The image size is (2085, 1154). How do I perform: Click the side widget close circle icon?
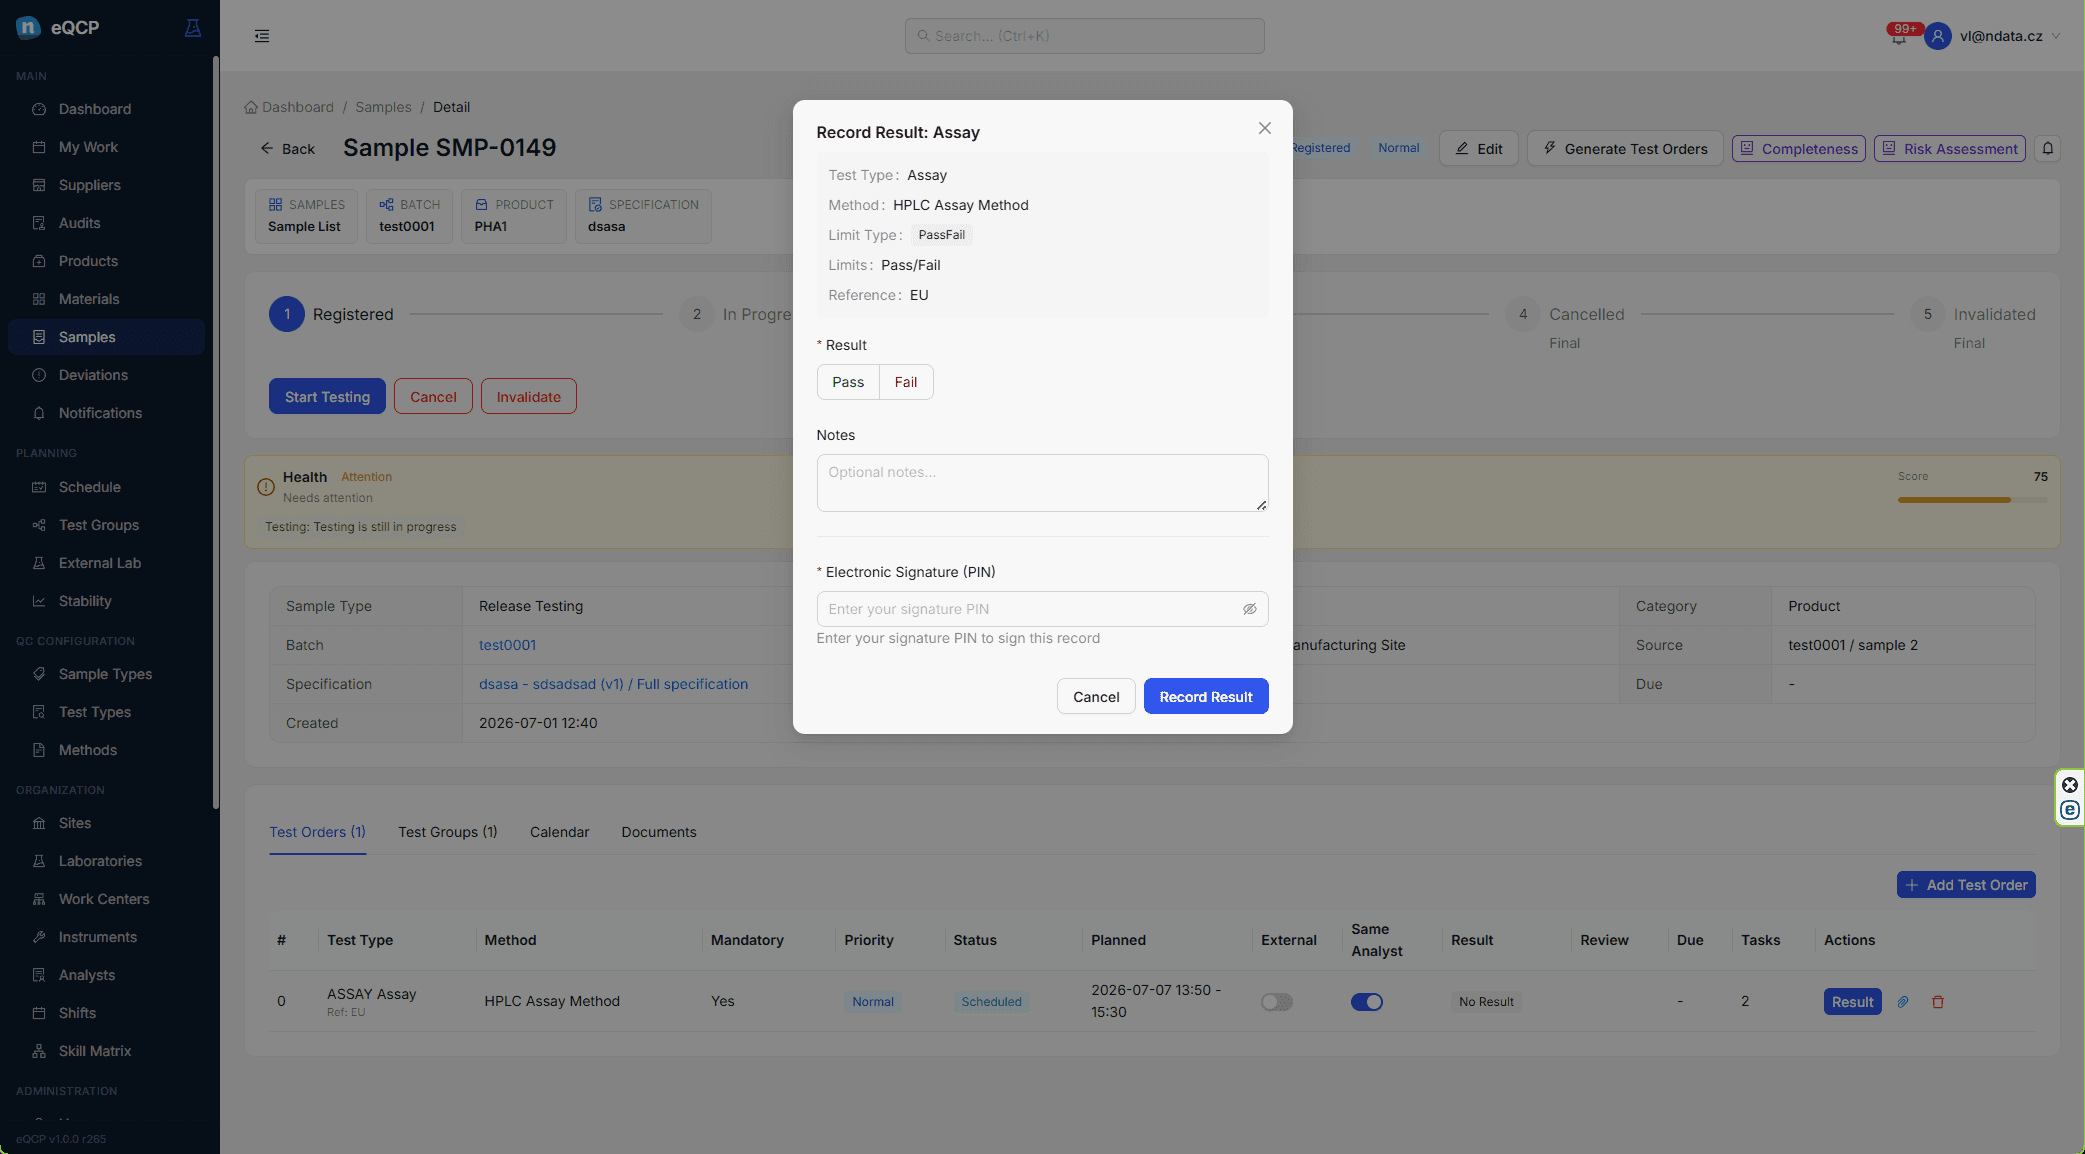tap(2070, 785)
